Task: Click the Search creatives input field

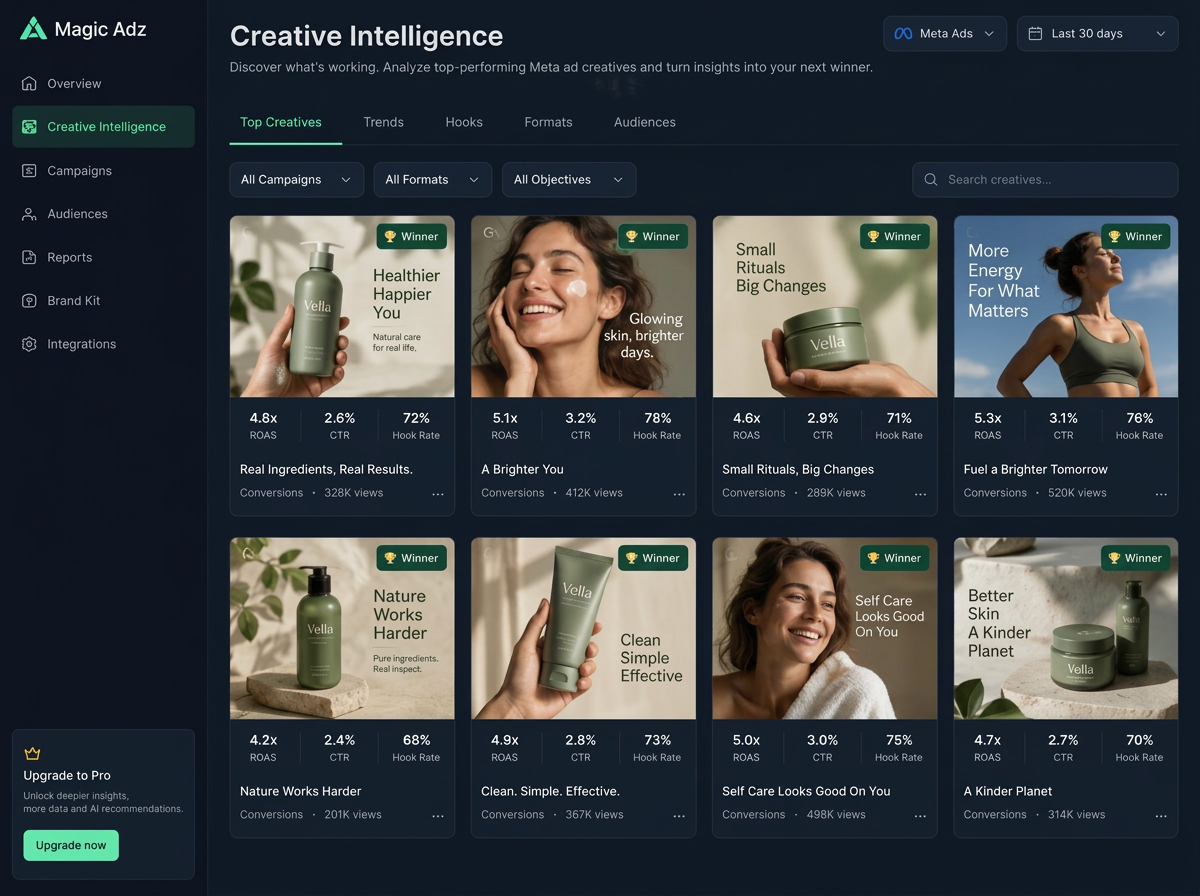Action: pyautogui.click(x=1045, y=180)
